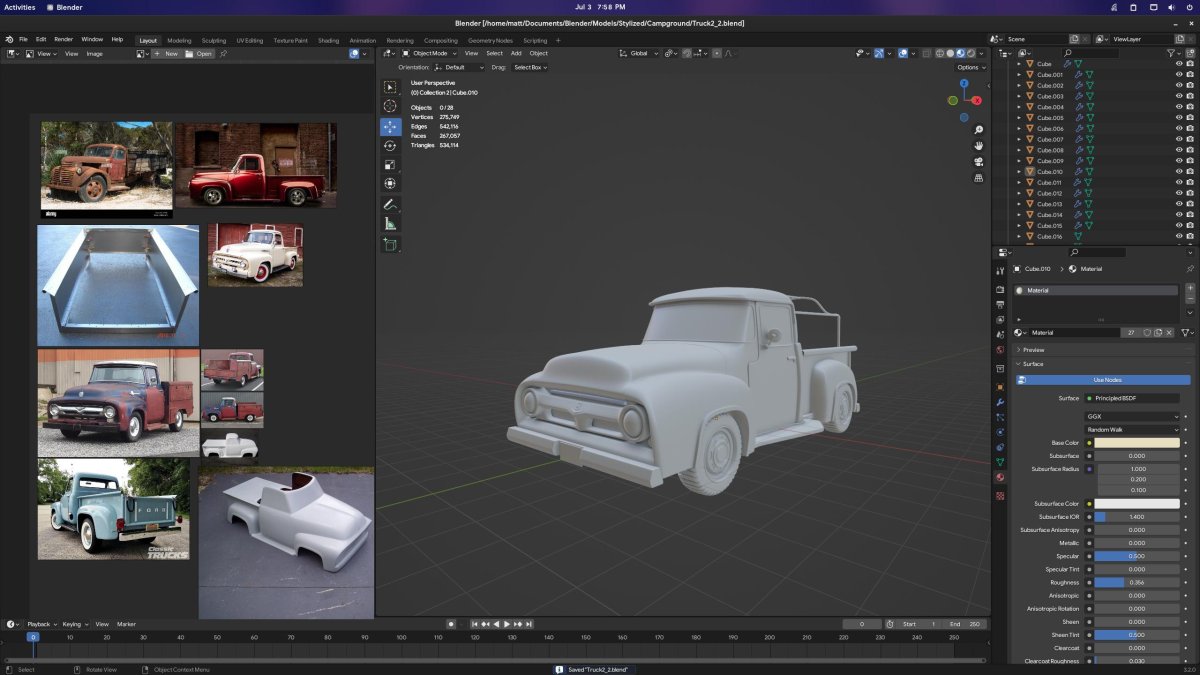Image resolution: width=1200 pixels, height=675 pixels.
Task: Select the Add Cube tool
Action: click(x=390, y=245)
